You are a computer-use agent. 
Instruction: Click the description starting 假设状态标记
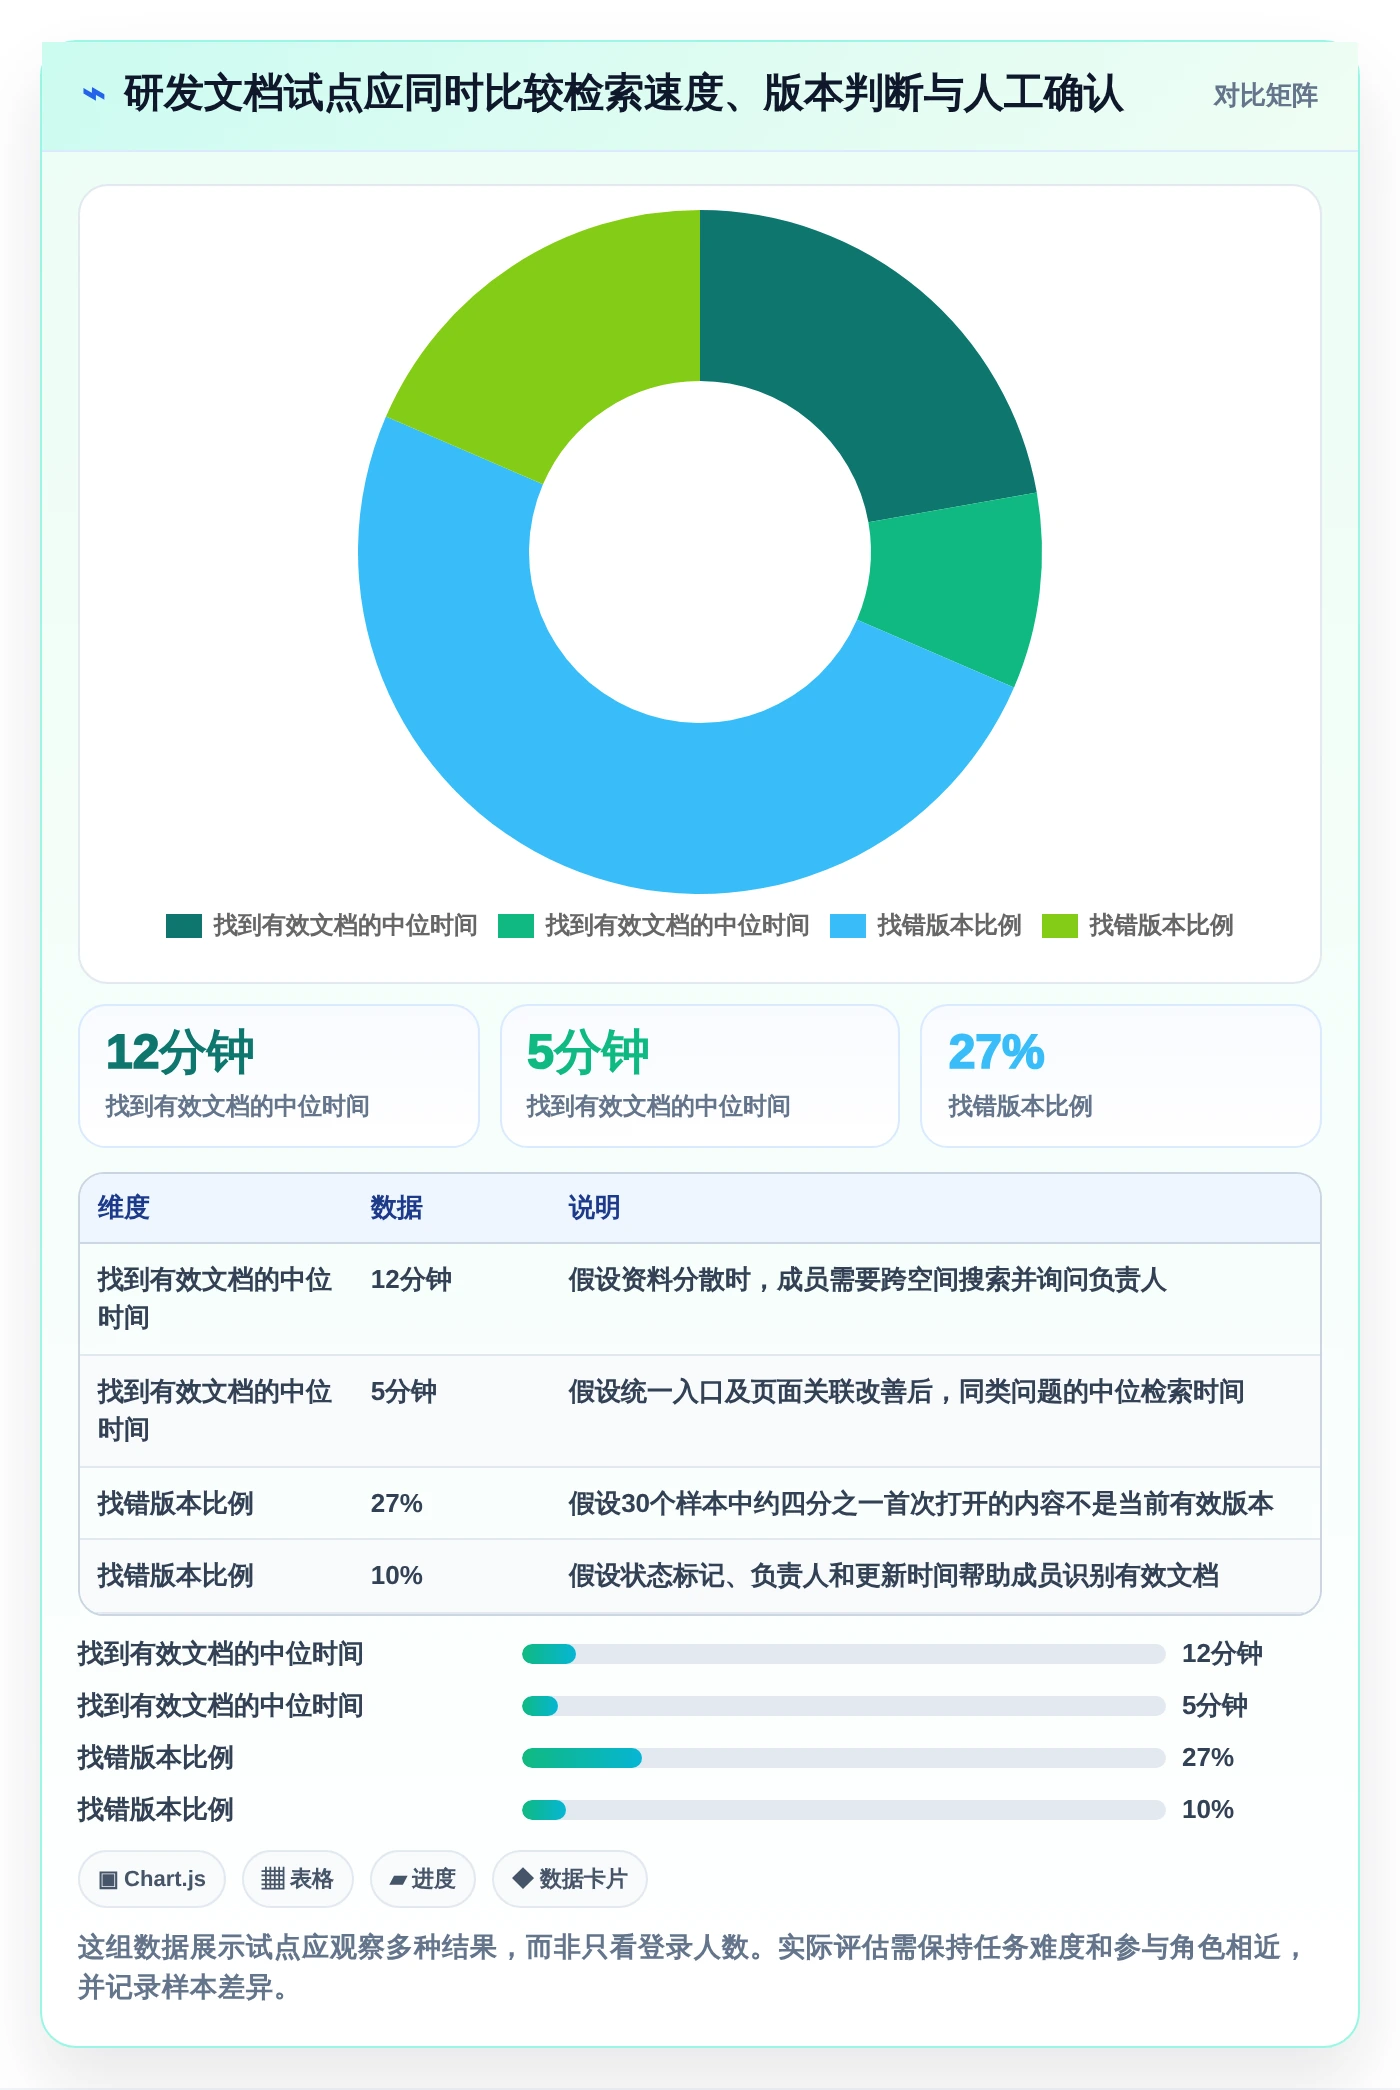(893, 1576)
